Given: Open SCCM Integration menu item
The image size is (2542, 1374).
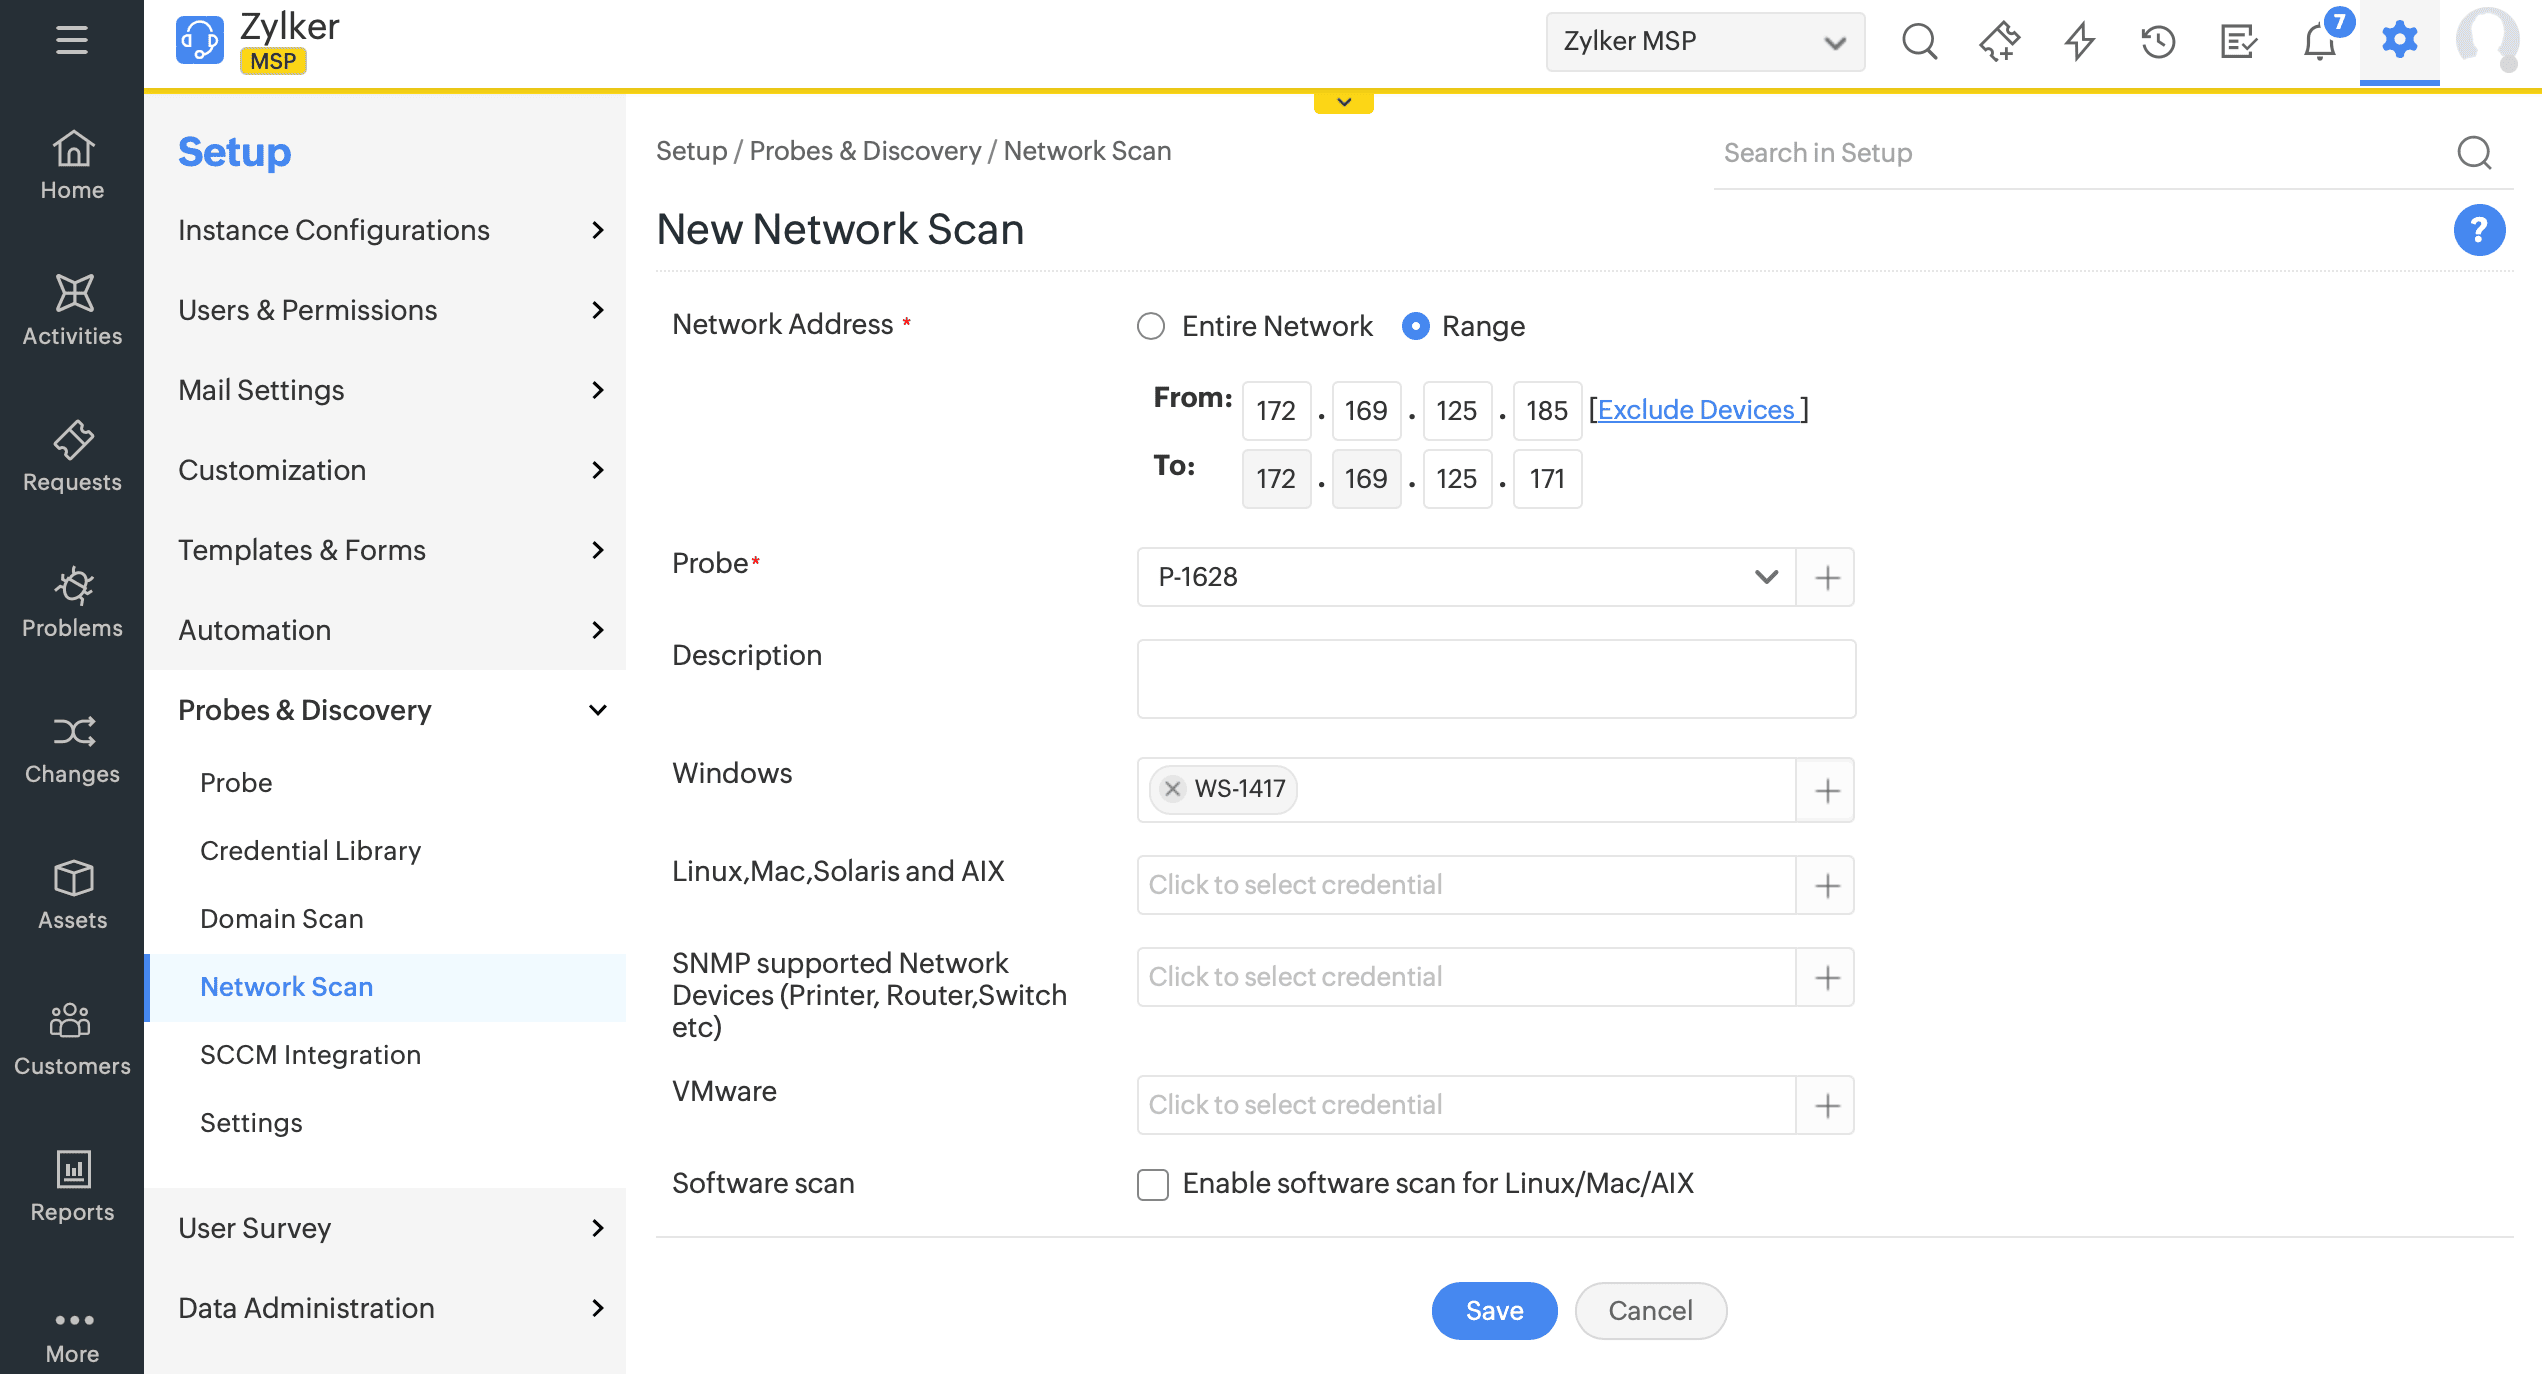Looking at the screenshot, I should coord(310,1055).
